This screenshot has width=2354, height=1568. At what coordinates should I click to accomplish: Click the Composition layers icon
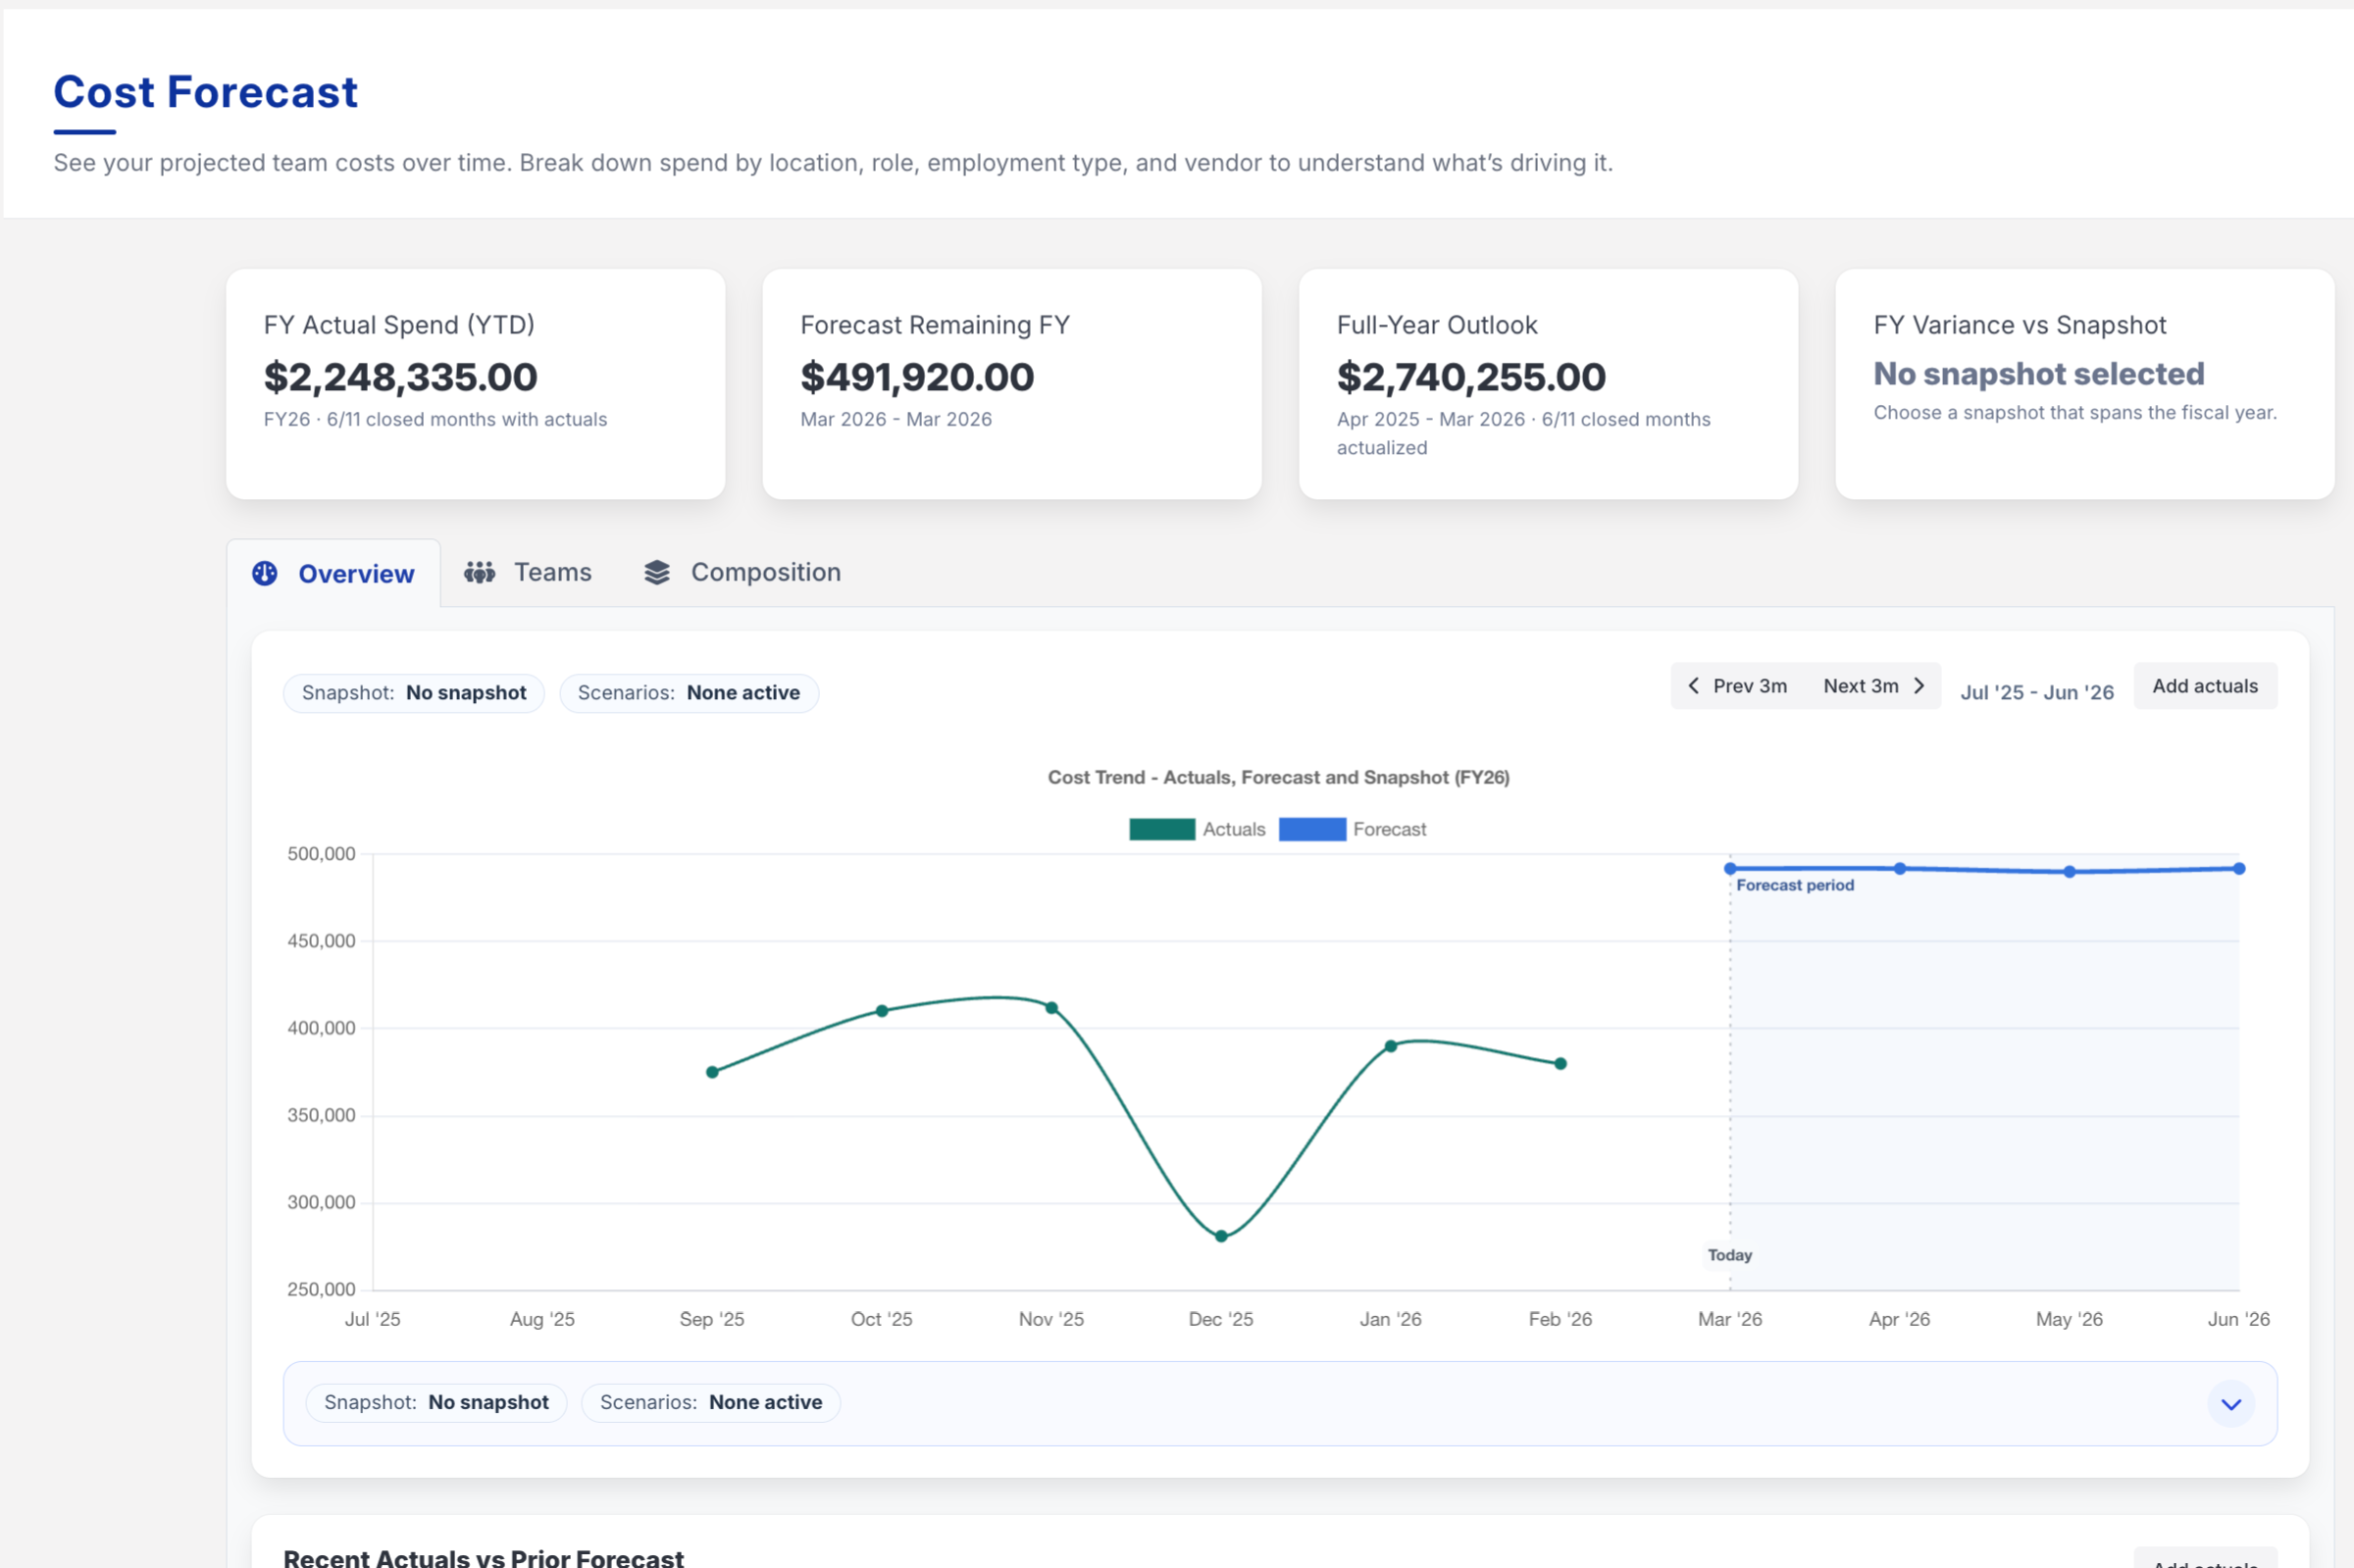656,572
